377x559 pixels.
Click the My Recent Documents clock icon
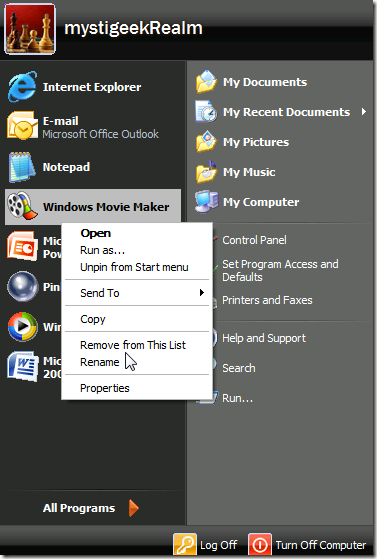(206, 112)
